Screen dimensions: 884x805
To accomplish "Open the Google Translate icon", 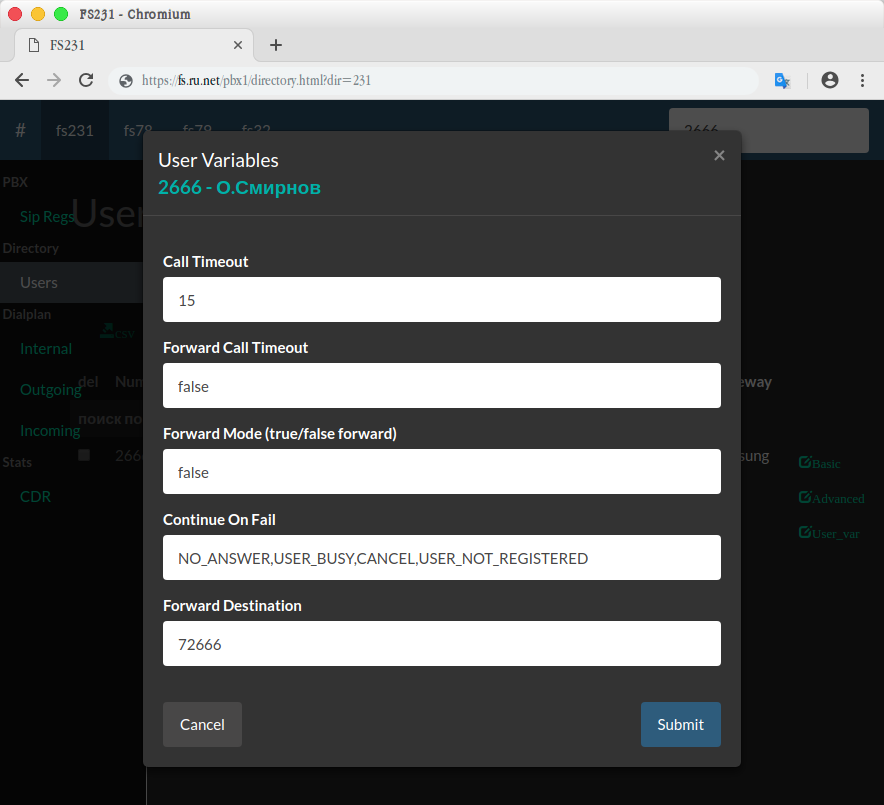I will point(782,81).
